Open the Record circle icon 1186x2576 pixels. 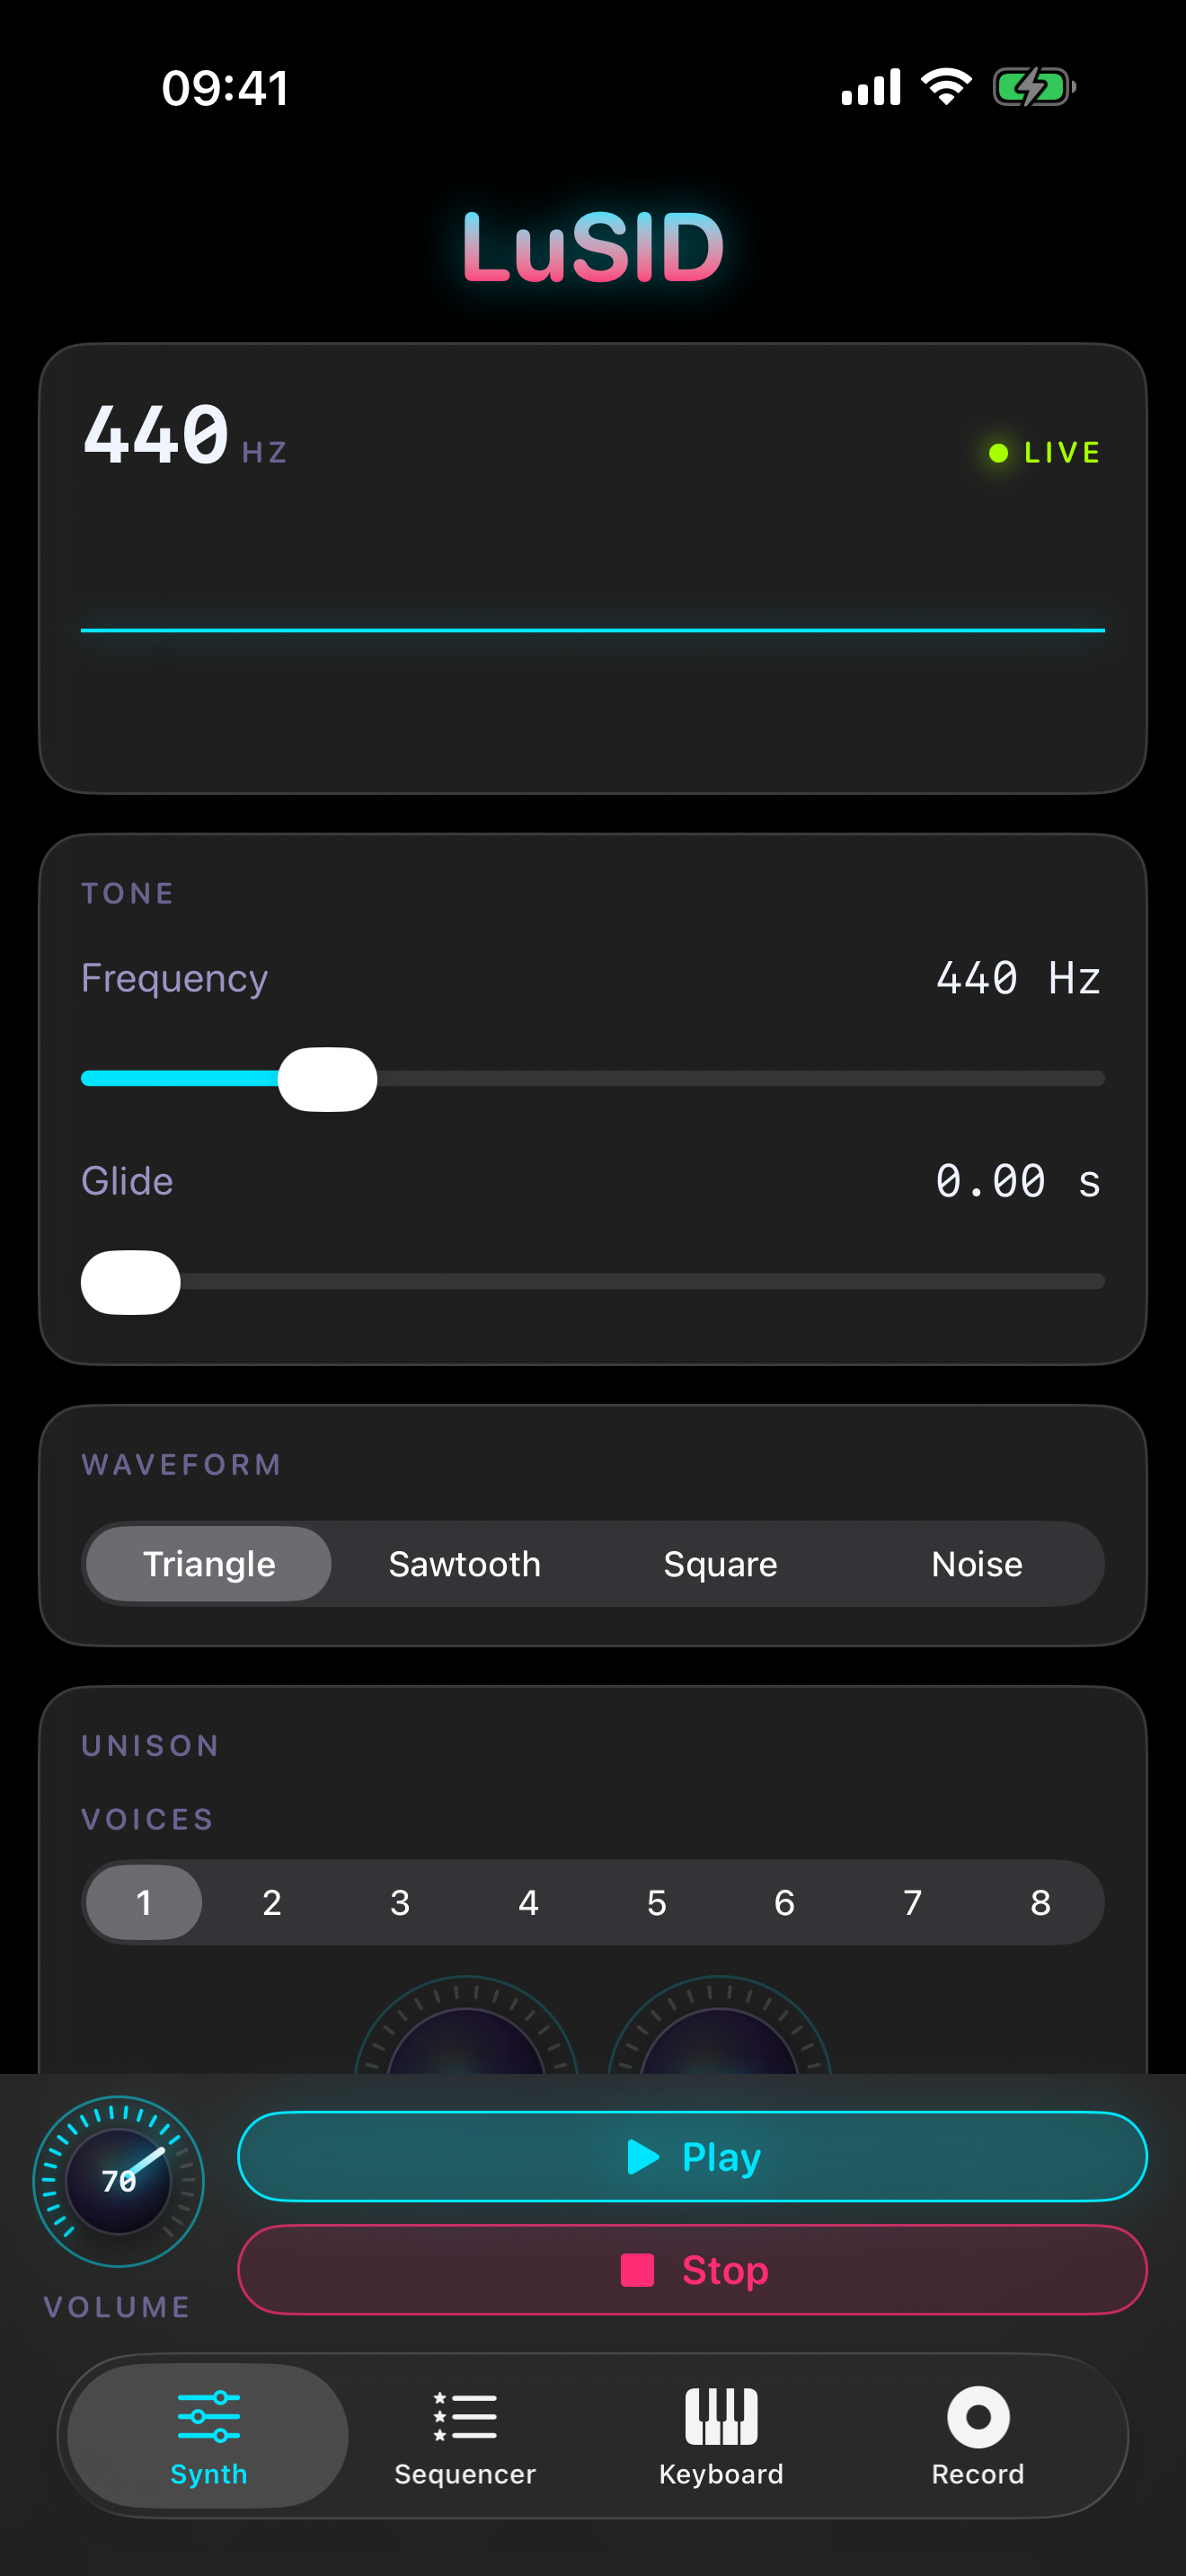tap(978, 2417)
